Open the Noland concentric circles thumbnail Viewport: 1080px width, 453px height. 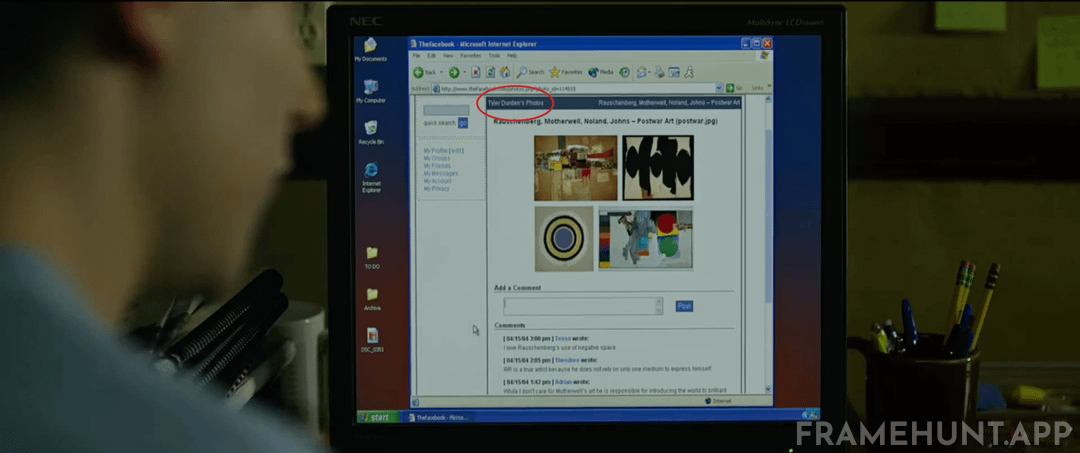click(x=564, y=238)
